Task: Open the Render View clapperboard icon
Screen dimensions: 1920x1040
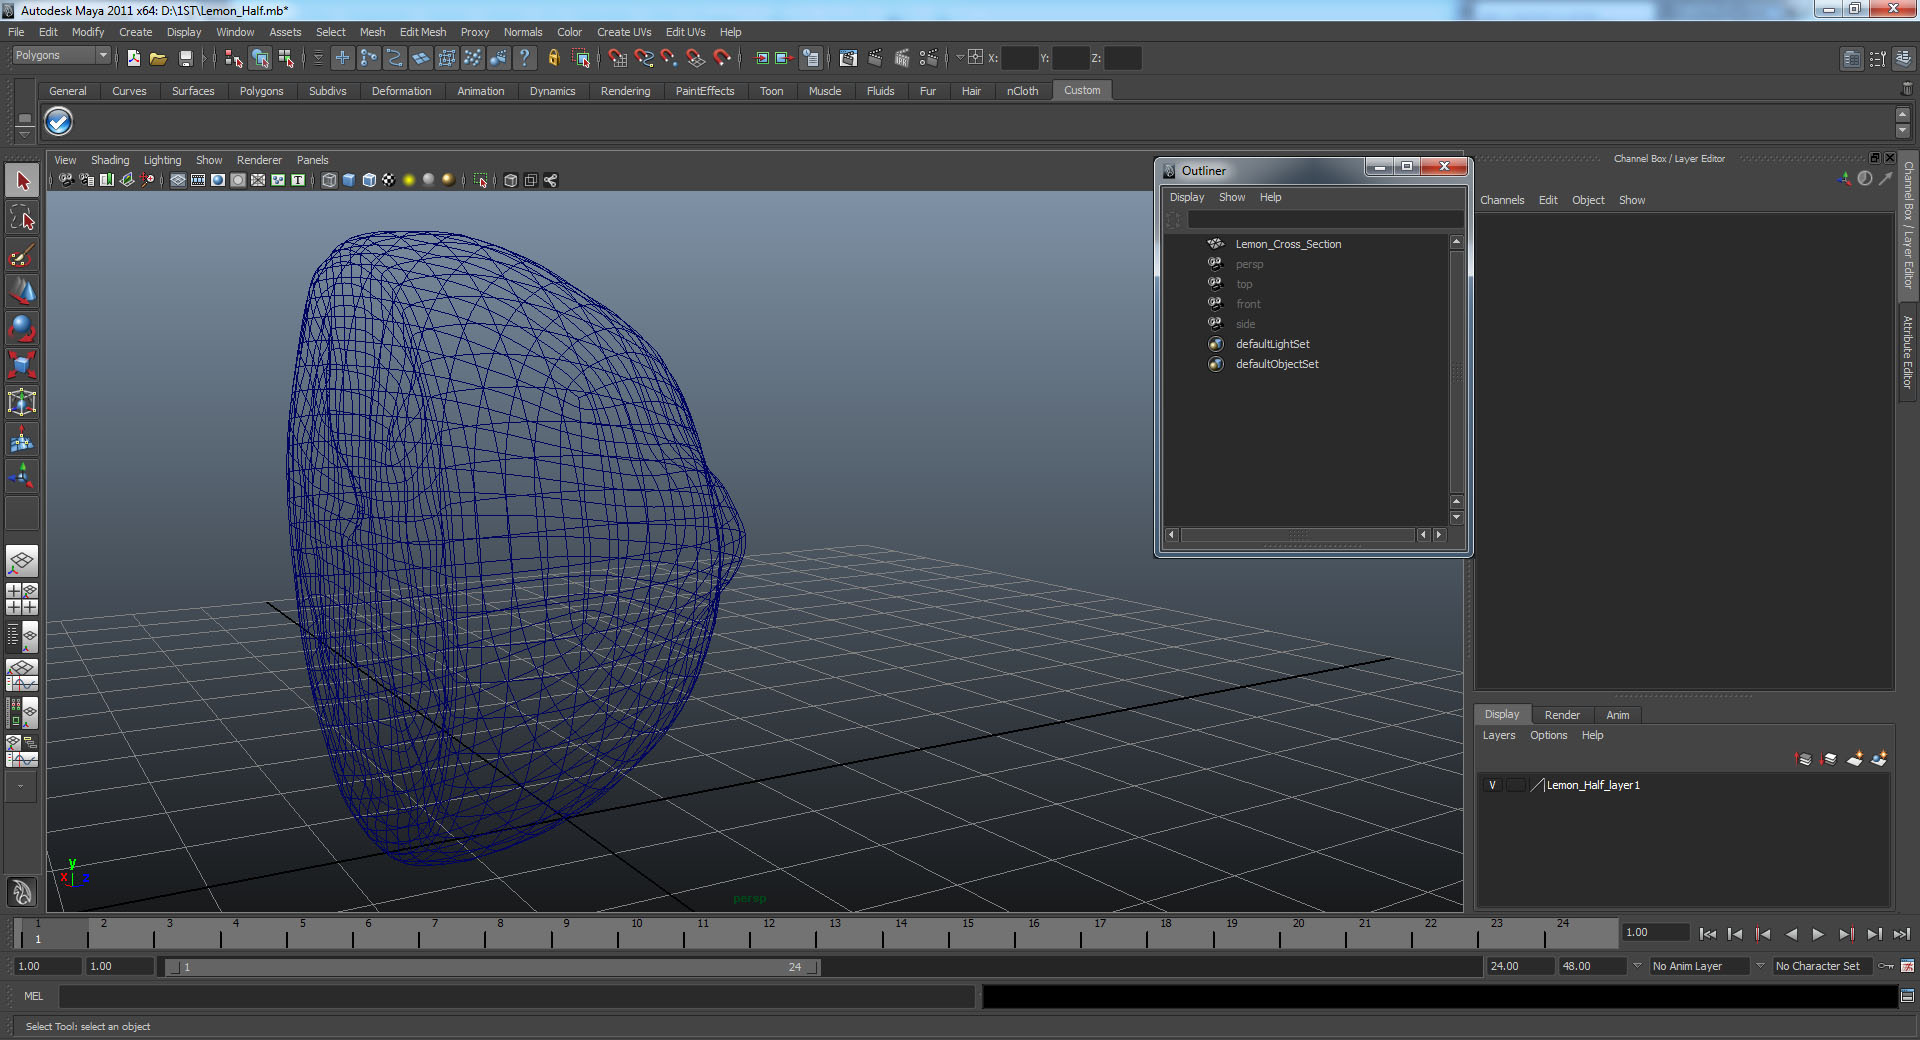Action: (x=848, y=58)
